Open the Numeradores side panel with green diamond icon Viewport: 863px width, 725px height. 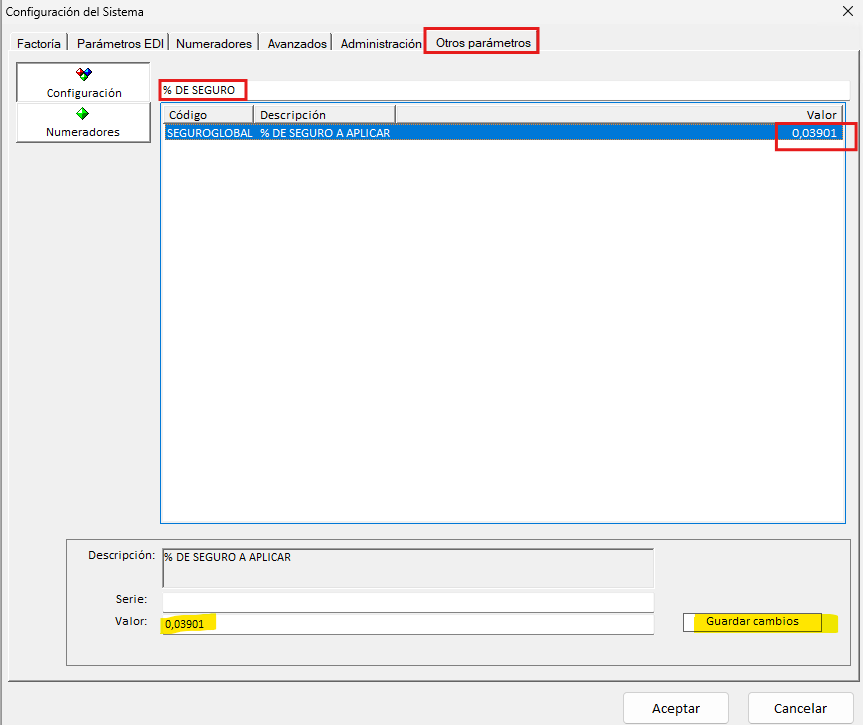pyautogui.click(x=83, y=122)
